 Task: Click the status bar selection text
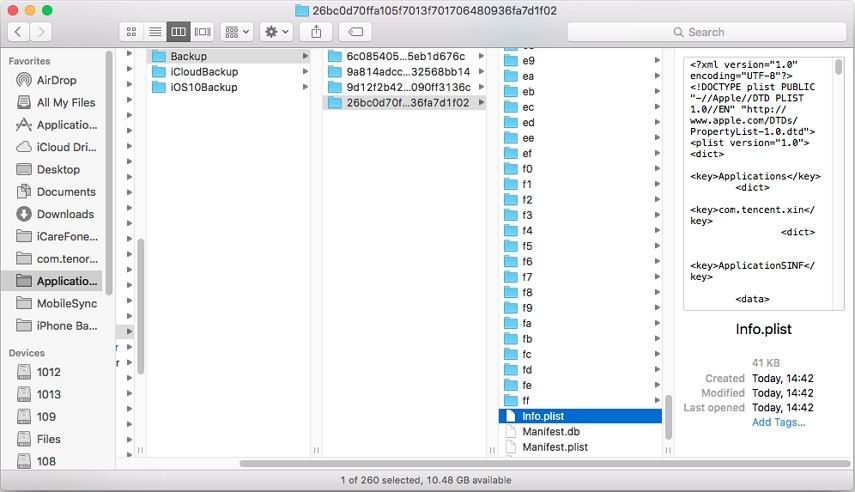tap(426, 480)
